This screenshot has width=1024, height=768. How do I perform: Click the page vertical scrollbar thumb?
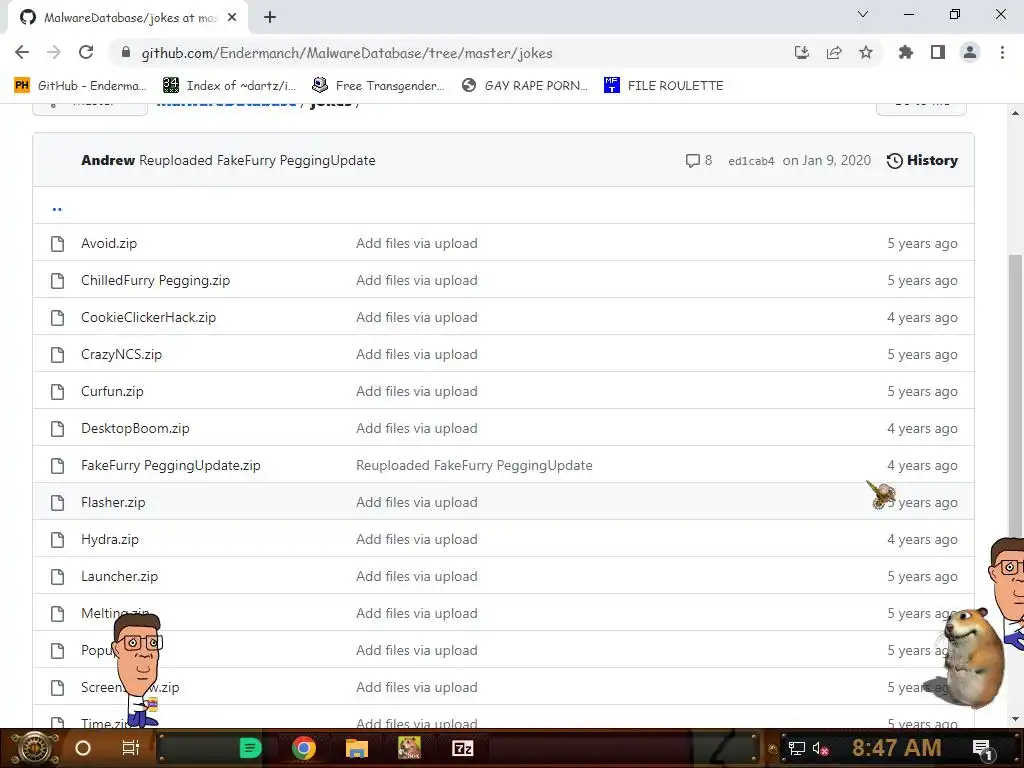click(1016, 398)
